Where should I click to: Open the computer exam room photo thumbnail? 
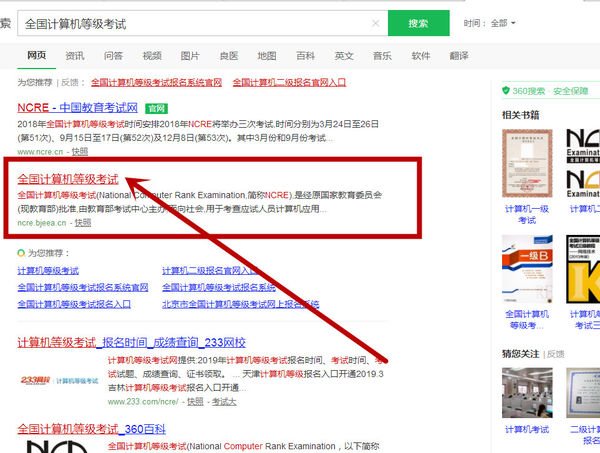click(527, 393)
